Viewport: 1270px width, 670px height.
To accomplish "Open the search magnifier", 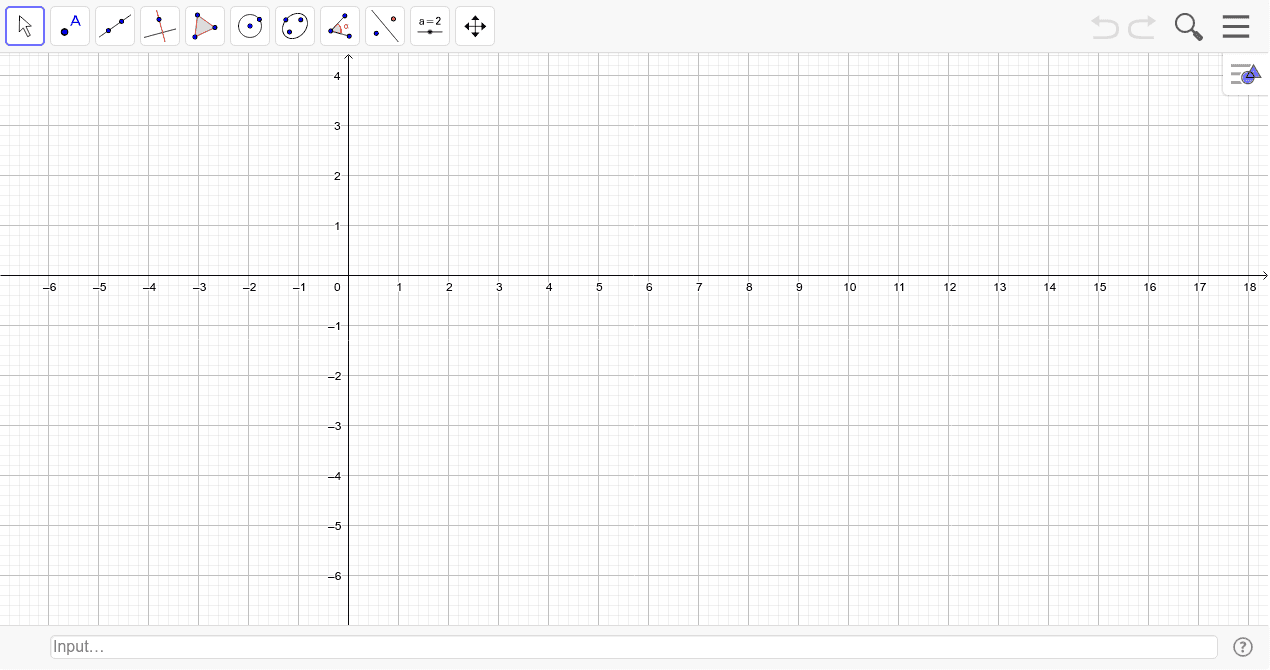I will [x=1188, y=27].
